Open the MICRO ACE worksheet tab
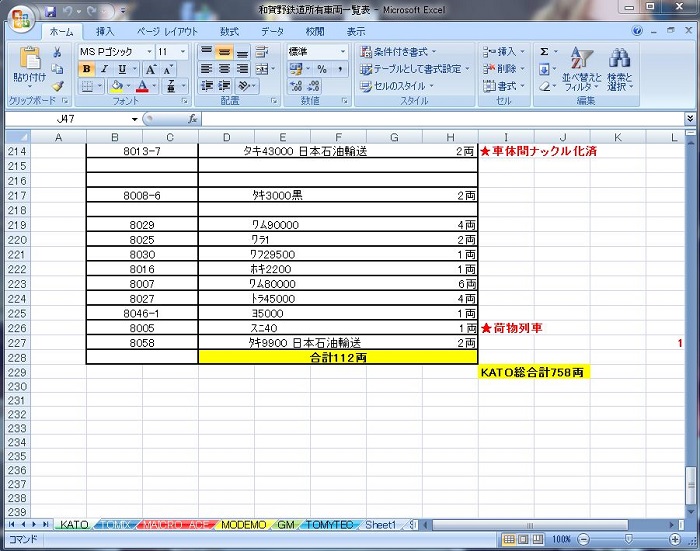The height and width of the screenshot is (551, 700). tap(175, 525)
